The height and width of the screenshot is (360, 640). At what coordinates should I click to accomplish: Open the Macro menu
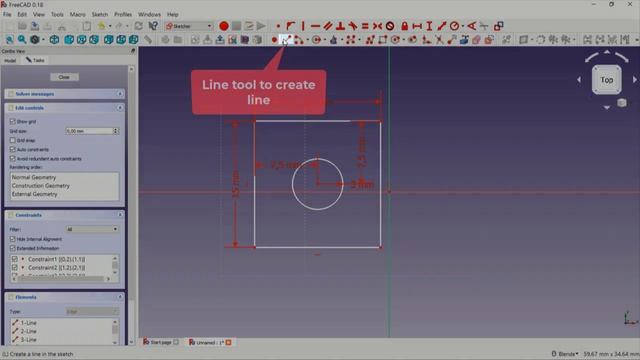pos(78,14)
